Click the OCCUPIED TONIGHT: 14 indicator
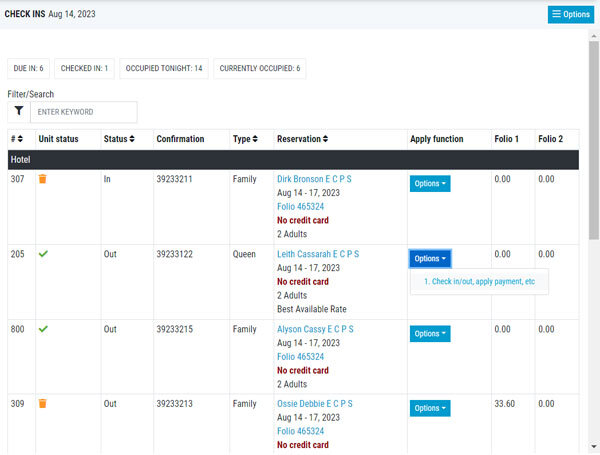The height and width of the screenshot is (455, 600). pyautogui.click(x=164, y=68)
